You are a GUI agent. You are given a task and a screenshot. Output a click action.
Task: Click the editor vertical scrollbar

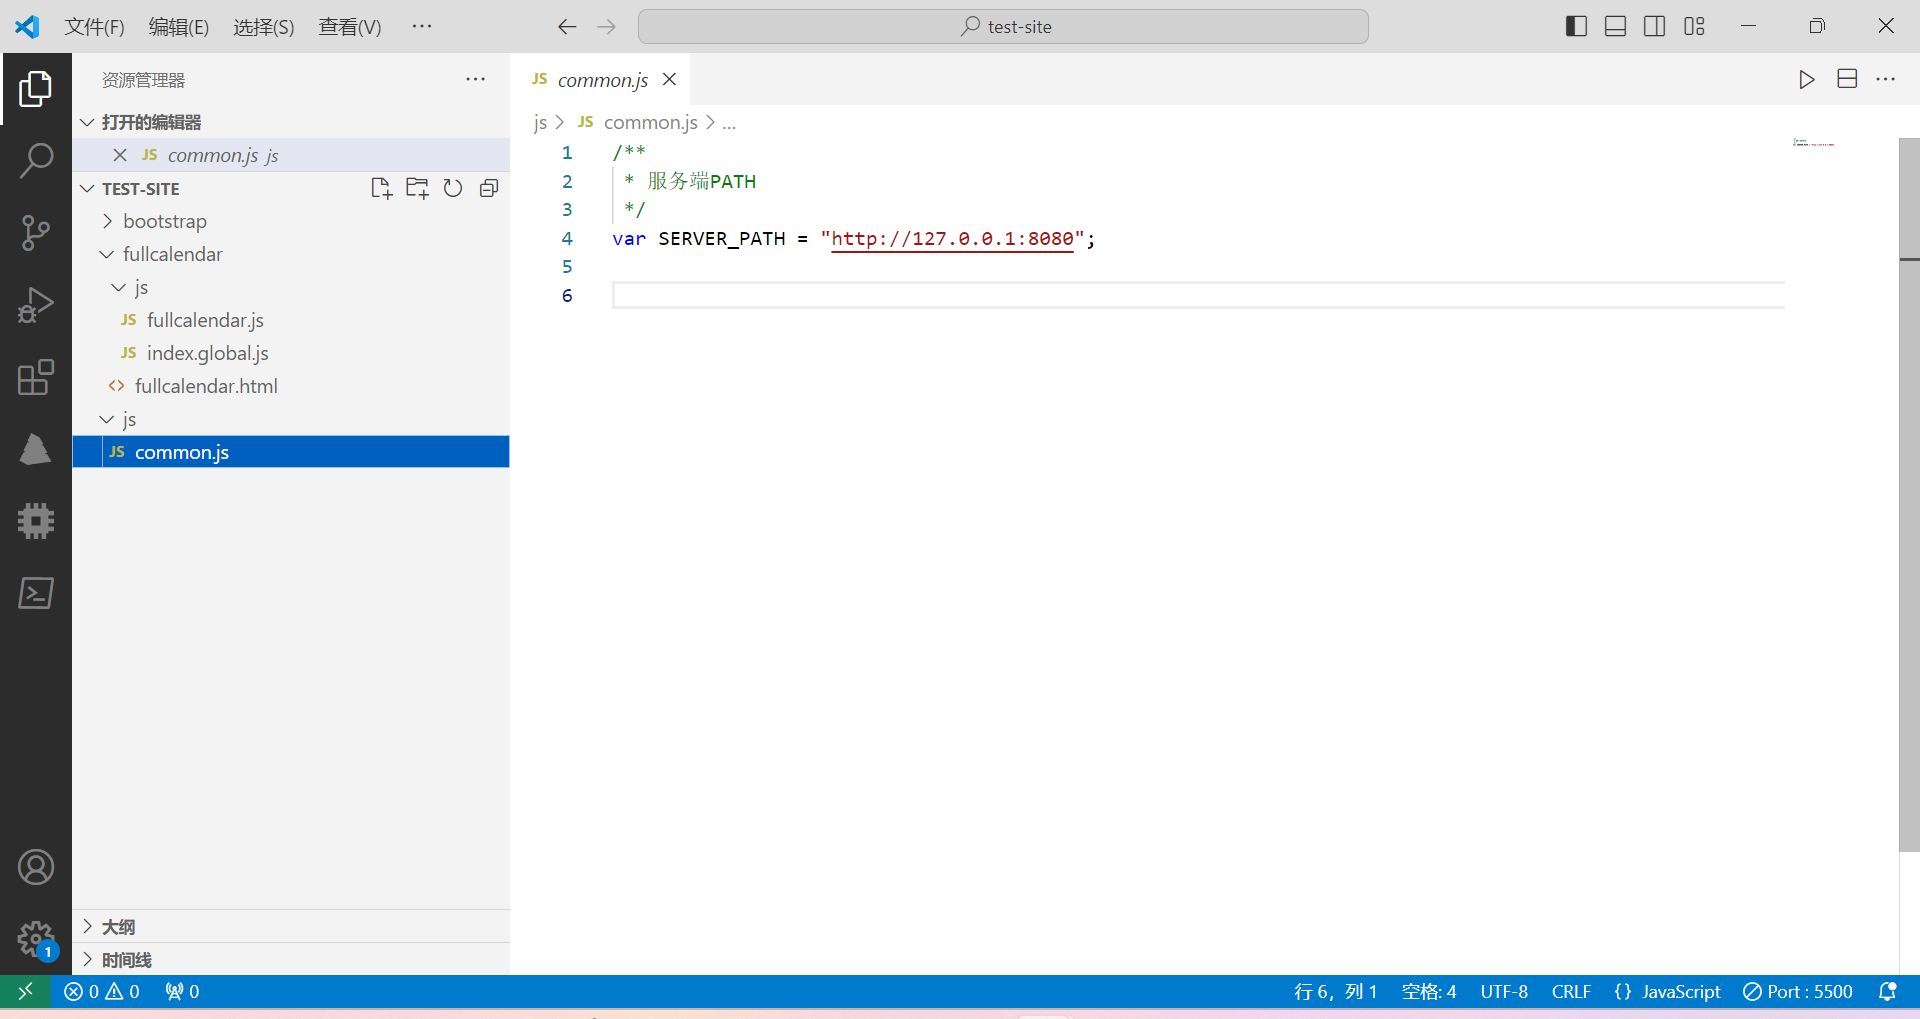1909,495
